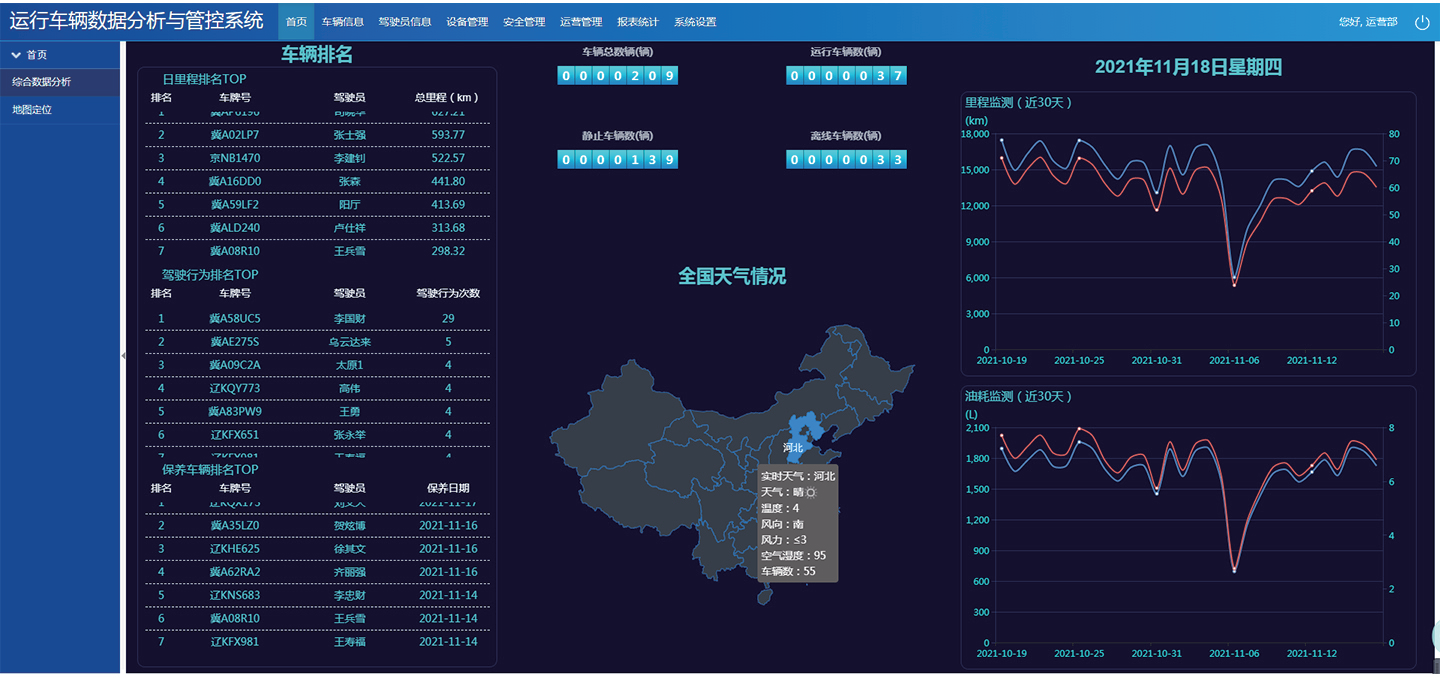Image resolution: width=1440 pixels, height=678 pixels.
Task: Select 安全管理 in the navigation bar
Action: point(524,22)
